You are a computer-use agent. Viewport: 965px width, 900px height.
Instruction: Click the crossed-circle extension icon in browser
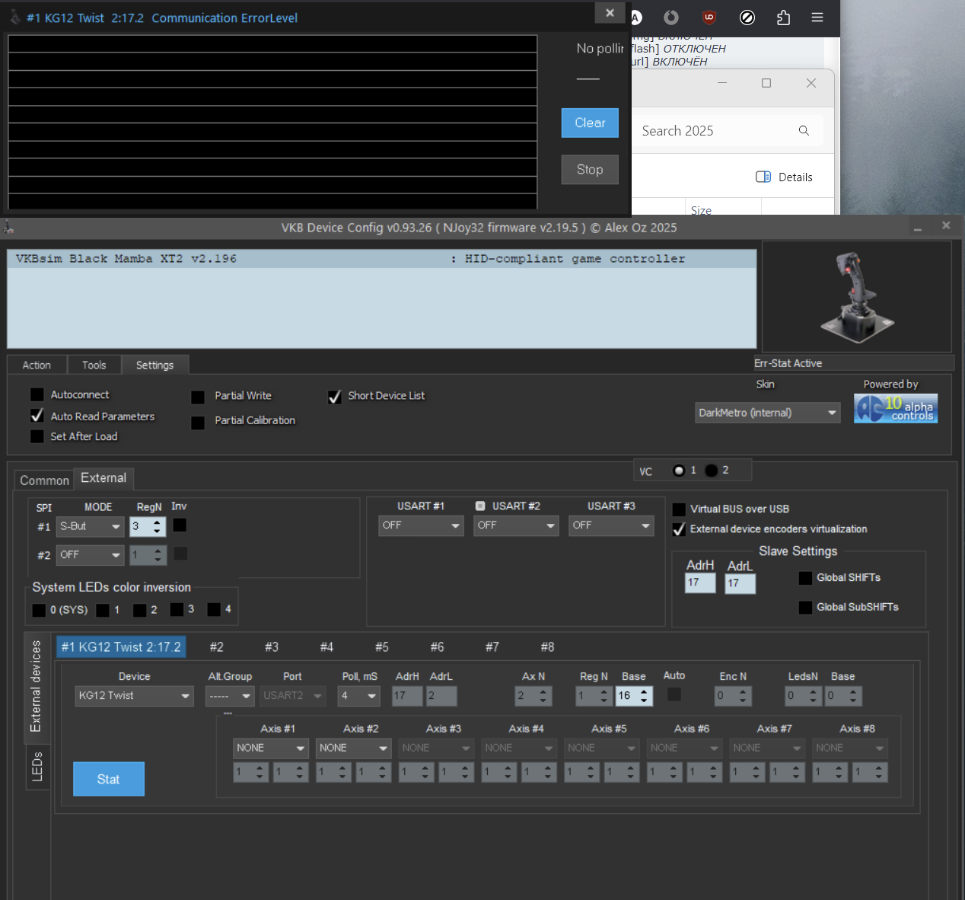(747, 17)
